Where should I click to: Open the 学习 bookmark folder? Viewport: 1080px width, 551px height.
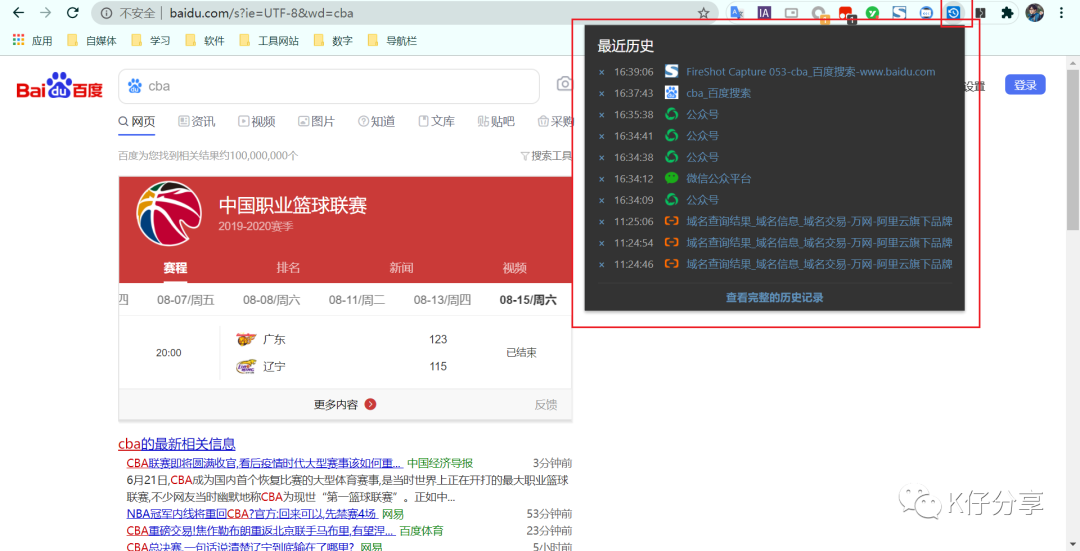(150, 41)
